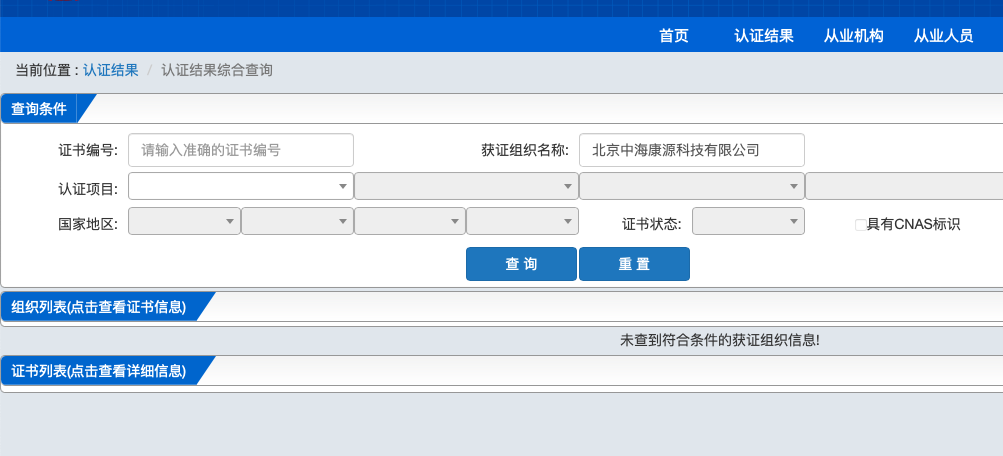This screenshot has height=456, width=1003.
Task: Open the 首页 navigation item
Action: [x=674, y=36]
